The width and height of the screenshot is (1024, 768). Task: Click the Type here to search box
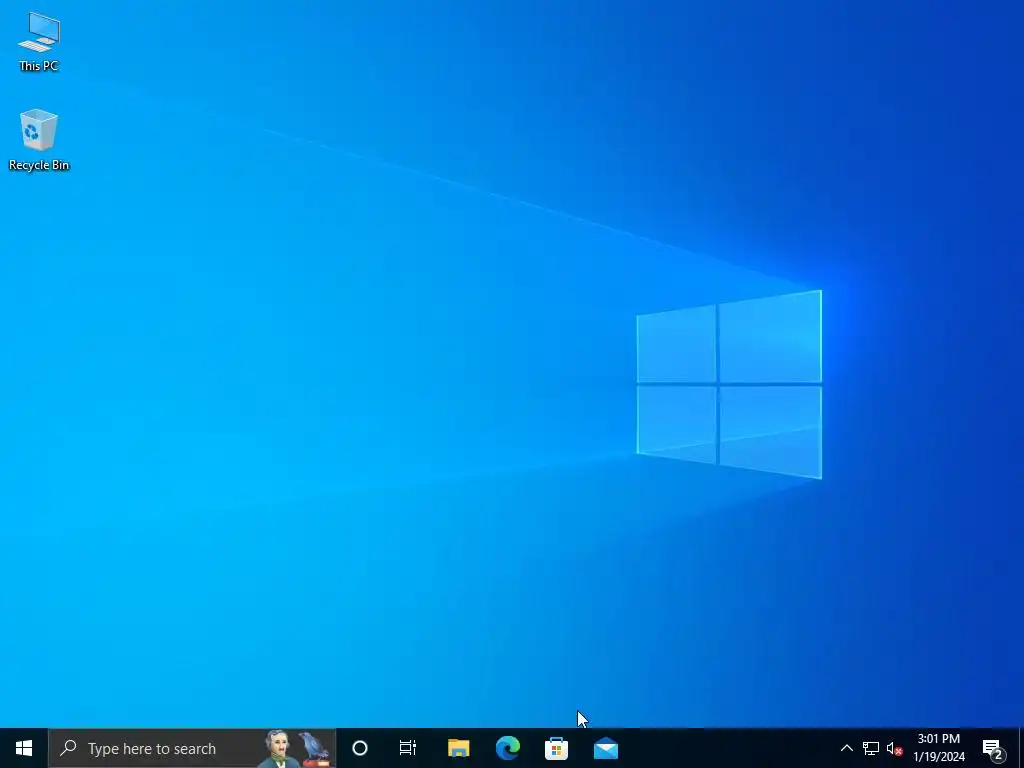[192, 748]
